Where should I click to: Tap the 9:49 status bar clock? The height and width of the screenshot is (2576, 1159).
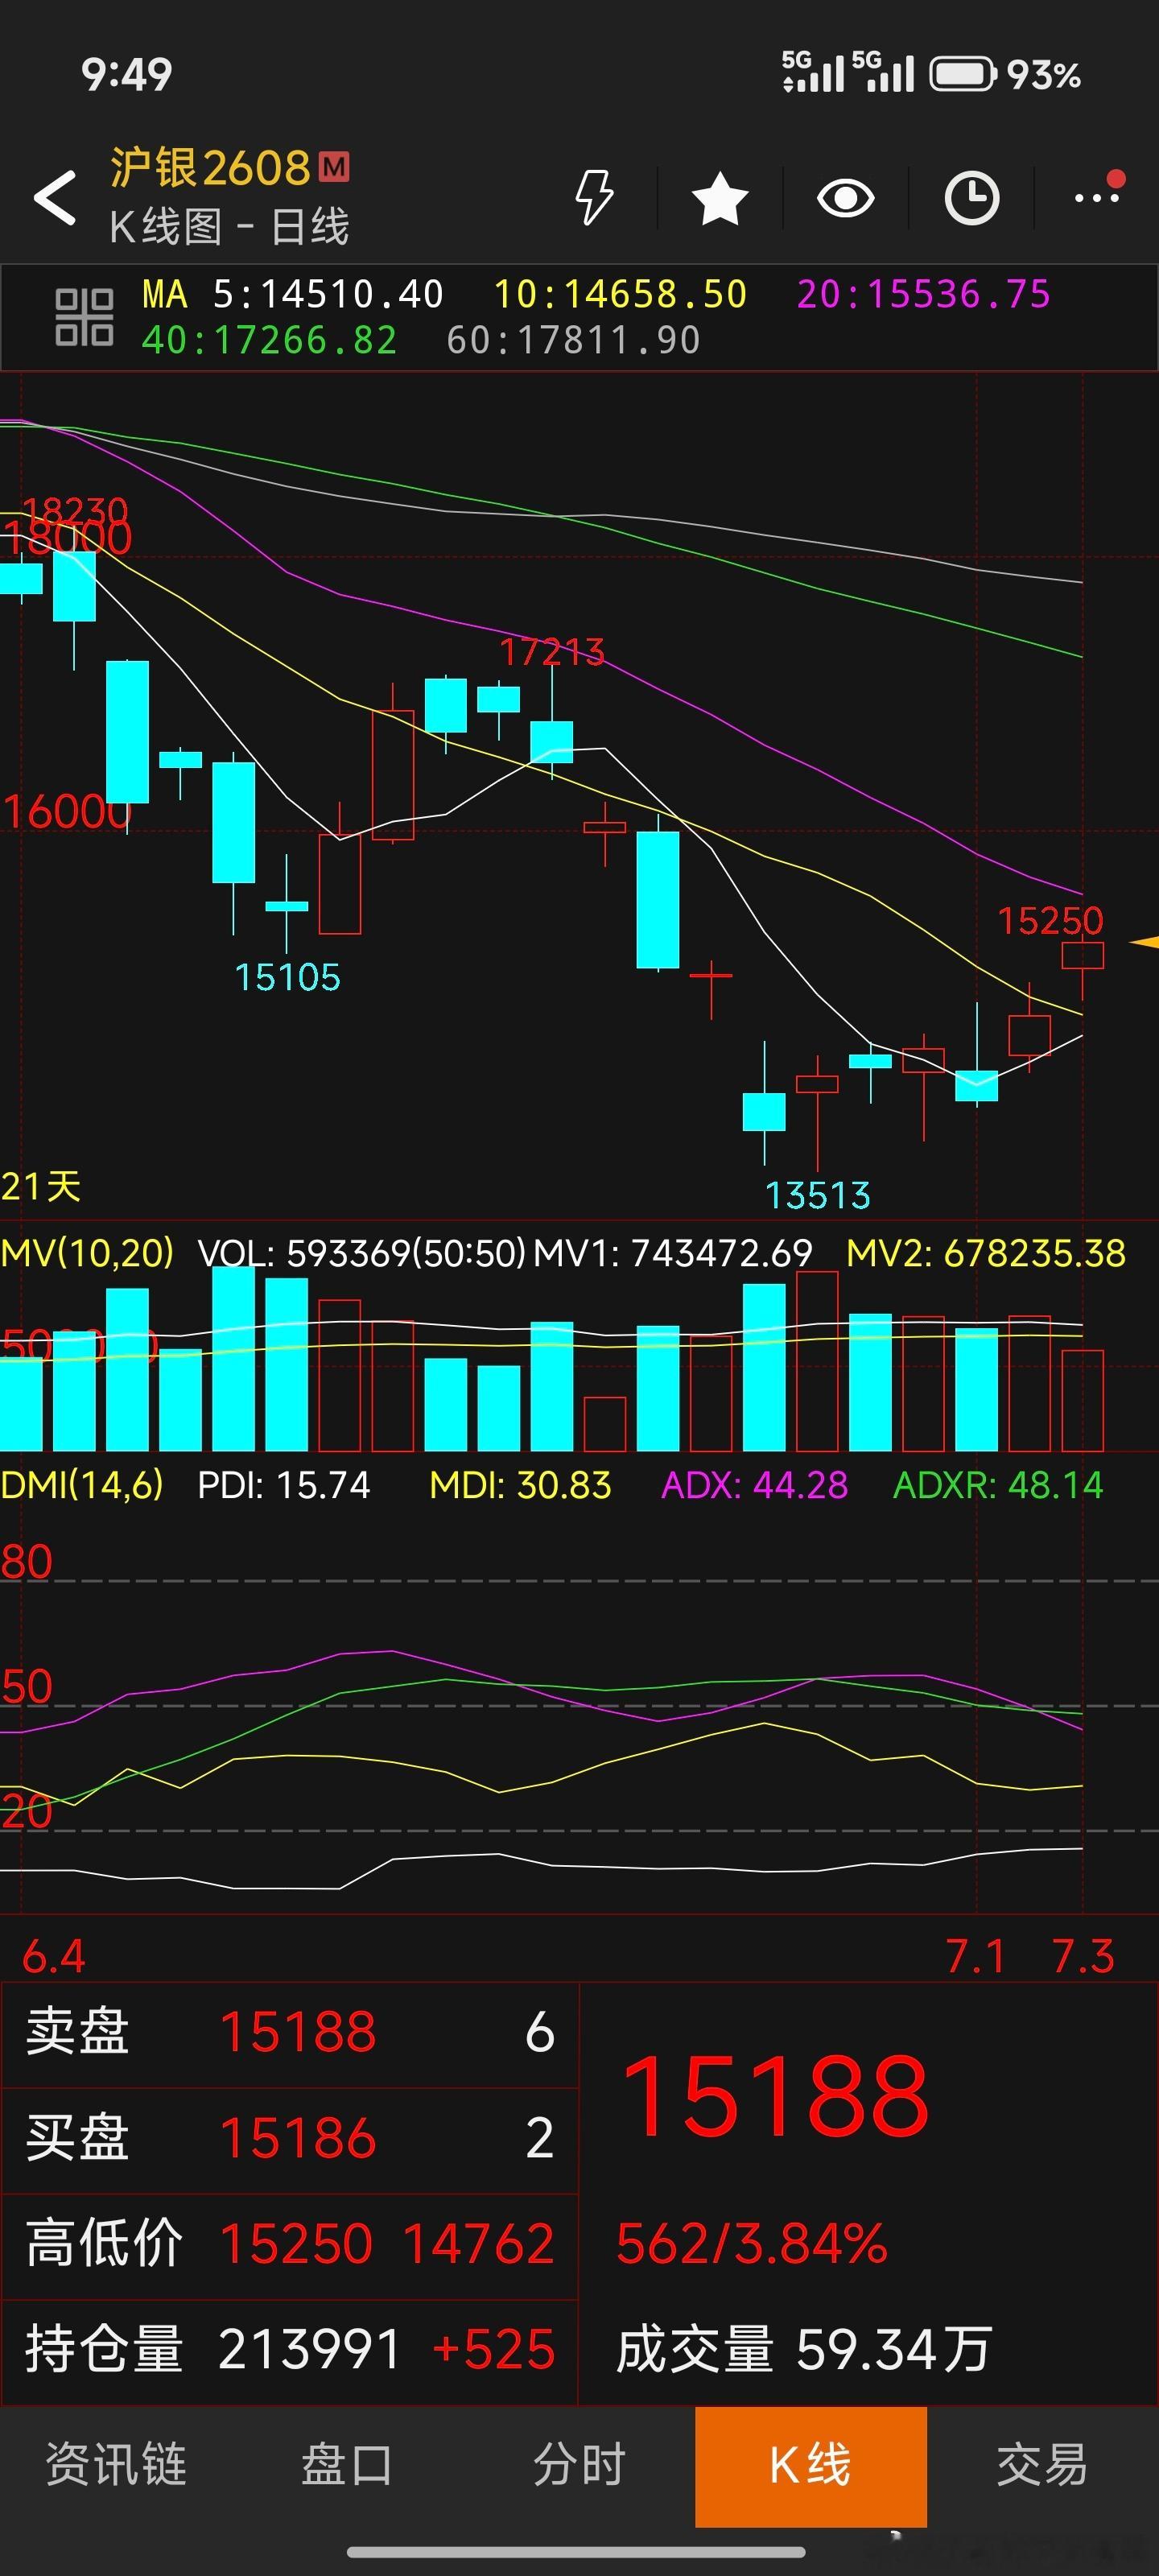click(x=127, y=75)
